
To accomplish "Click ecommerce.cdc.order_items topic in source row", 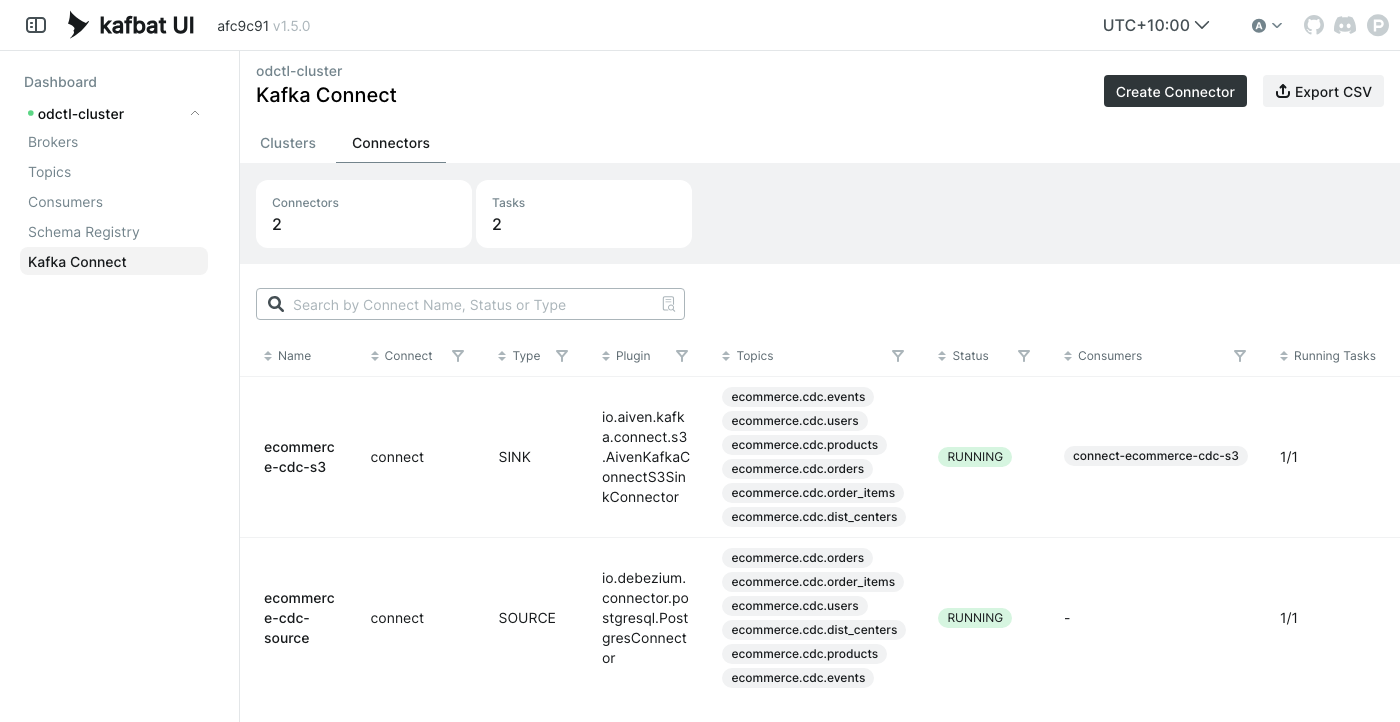I will (x=813, y=582).
